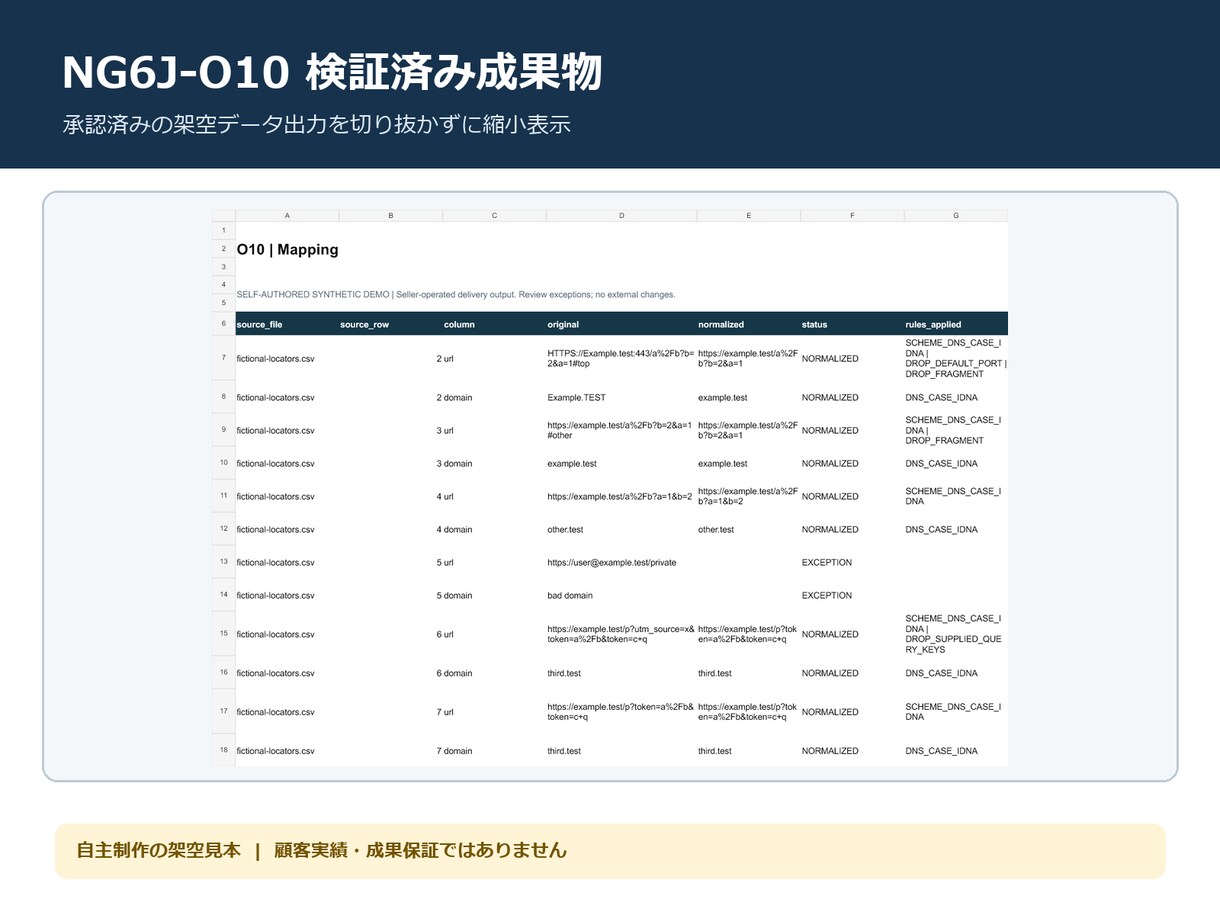Click "example.test" normalized cell in row 8
Viewport: 1220px width, 915px height.
point(723,397)
